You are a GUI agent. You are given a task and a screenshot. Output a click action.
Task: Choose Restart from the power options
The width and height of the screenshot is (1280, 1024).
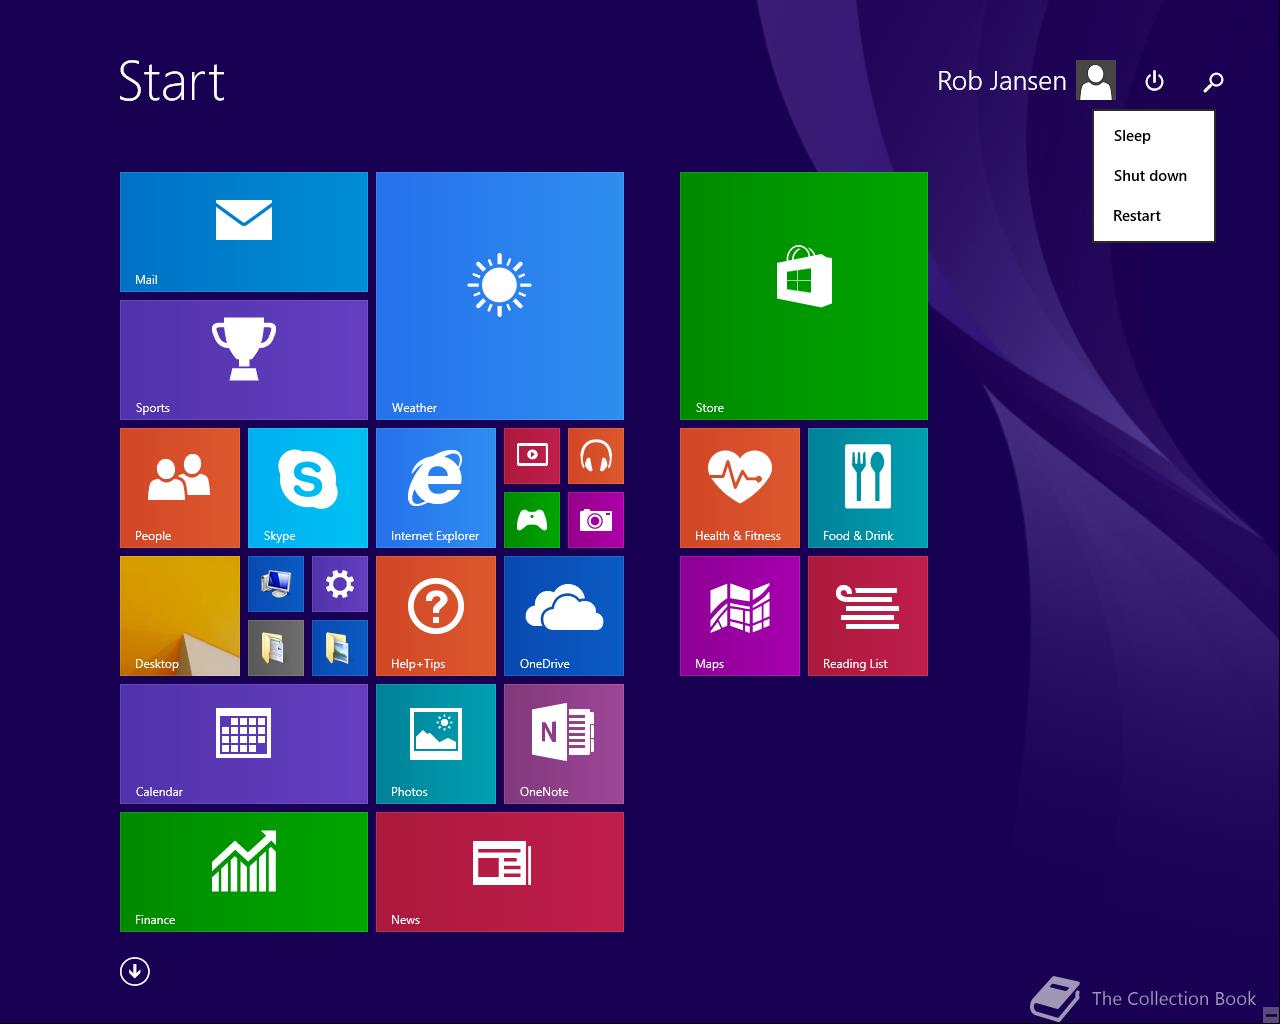coord(1137,215)
